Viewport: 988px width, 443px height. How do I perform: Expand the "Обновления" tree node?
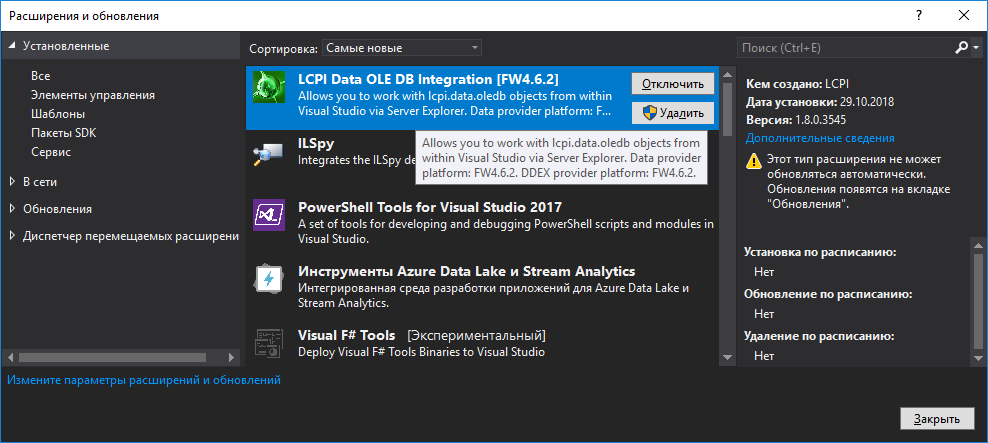13,209
